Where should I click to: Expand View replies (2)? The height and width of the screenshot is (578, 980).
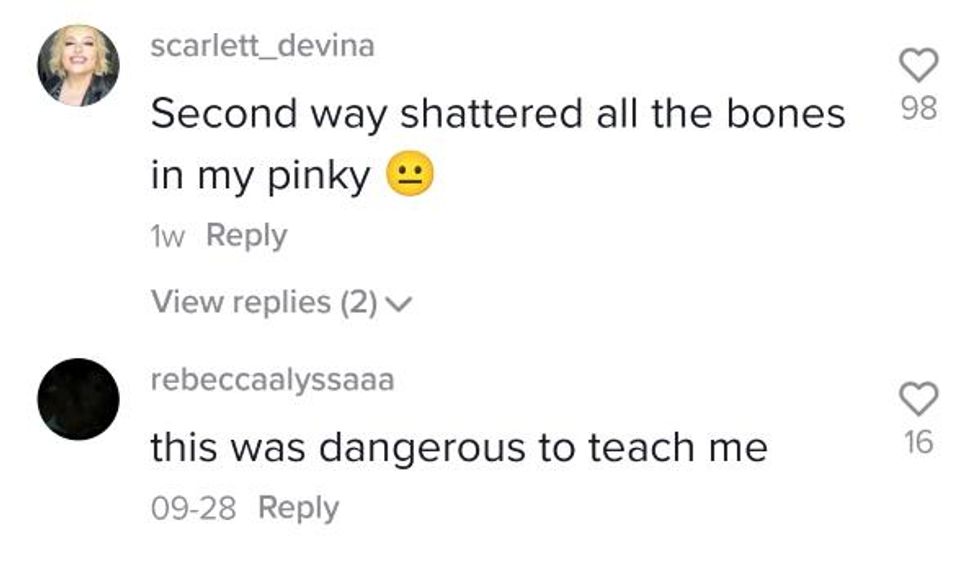tap(262, 301)
